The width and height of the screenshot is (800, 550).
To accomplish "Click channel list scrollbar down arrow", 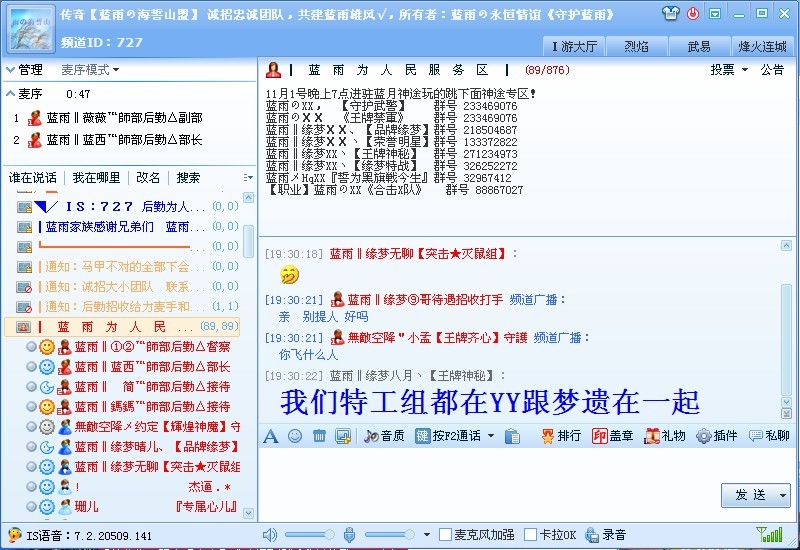I will click(248, 513).
